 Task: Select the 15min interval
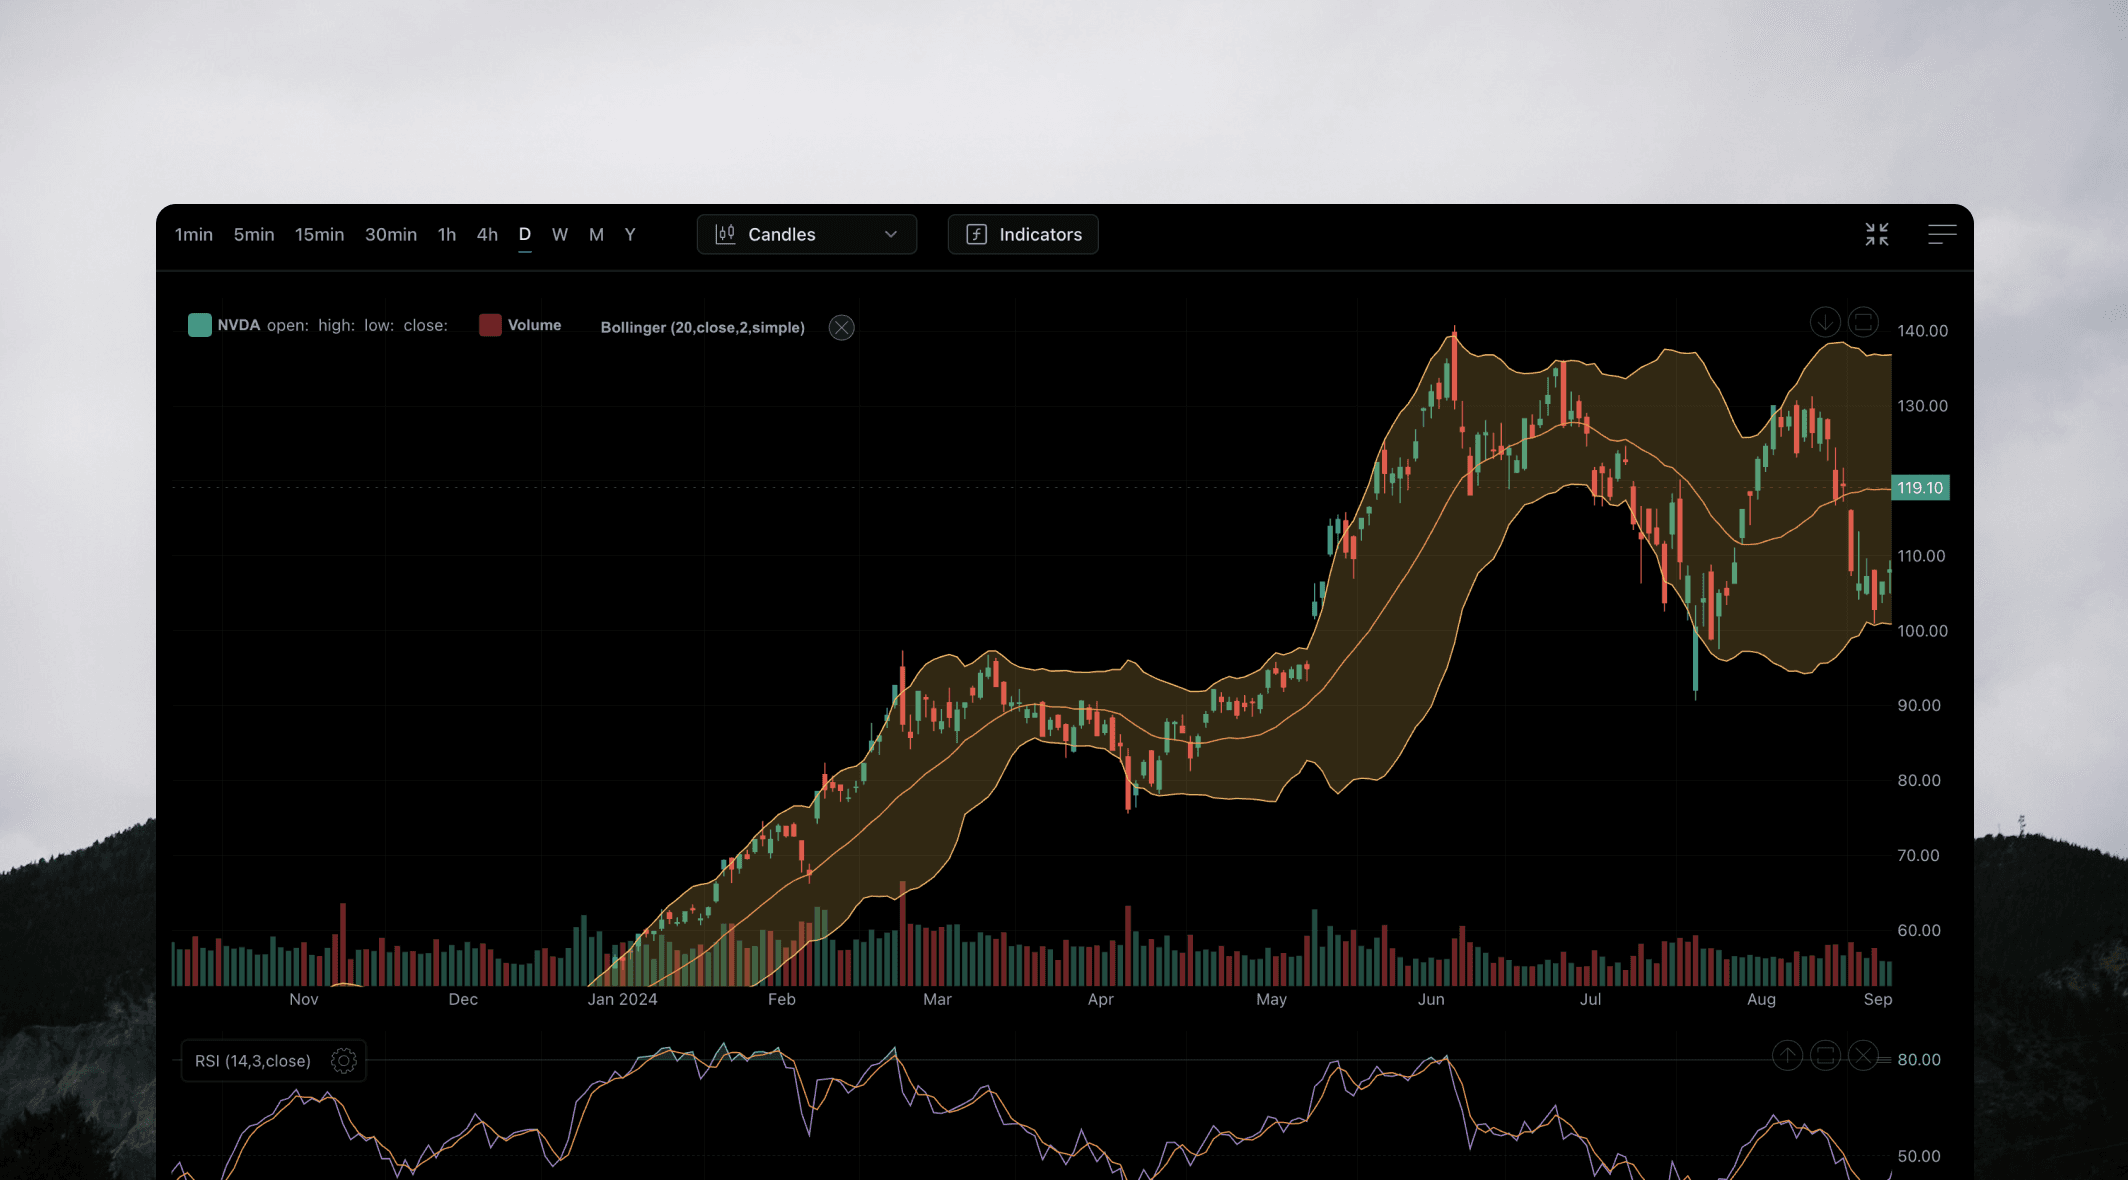pyautogui.click(x=319, y=234)
